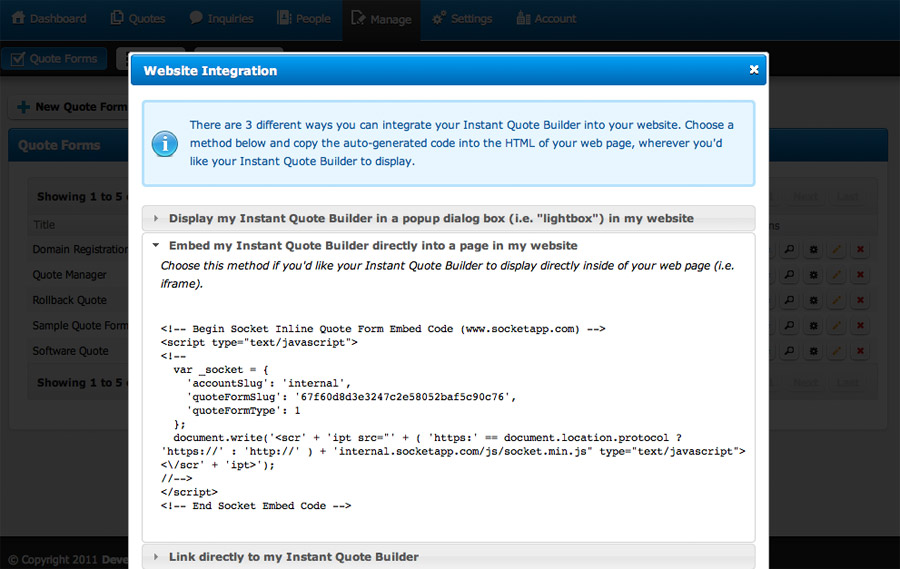Screen dimensions: 900x569
Task: Click the gear icon for Rollback Quote row
Action: click(812, 300)
